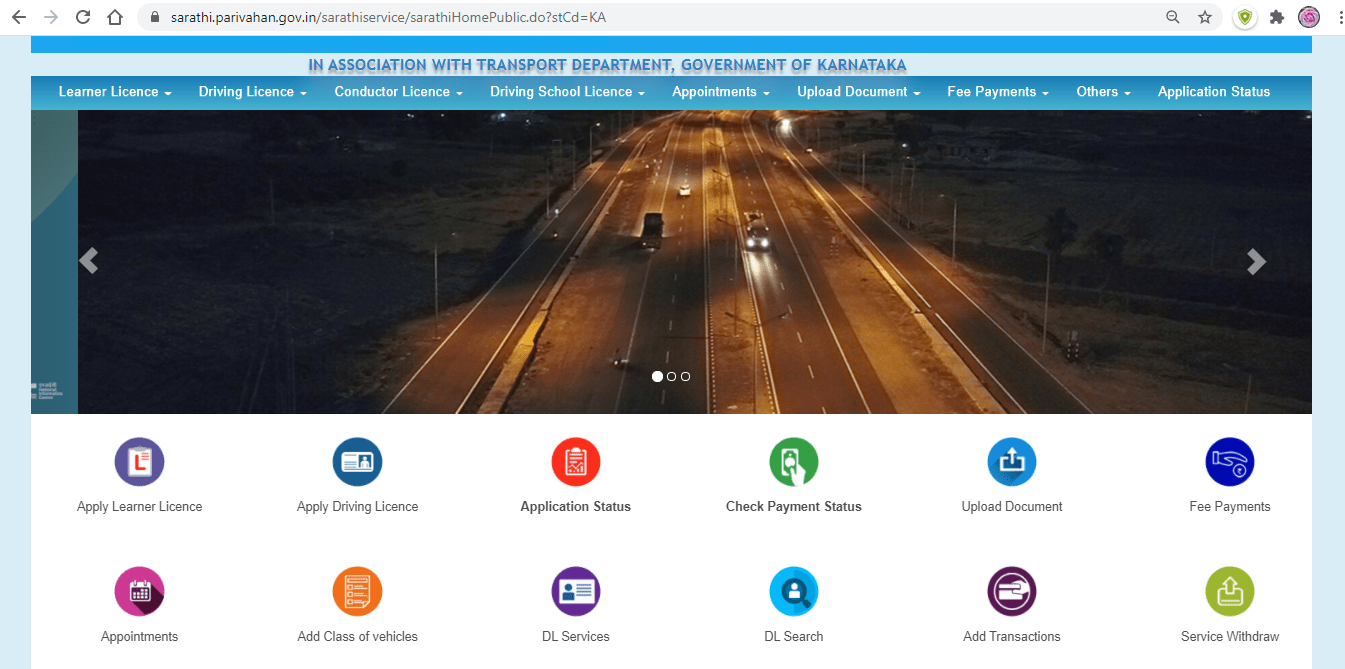The image size is (1345, 669).
Task: Expand the Fee Payments navbar dropdown
Action: pos(998,92)
